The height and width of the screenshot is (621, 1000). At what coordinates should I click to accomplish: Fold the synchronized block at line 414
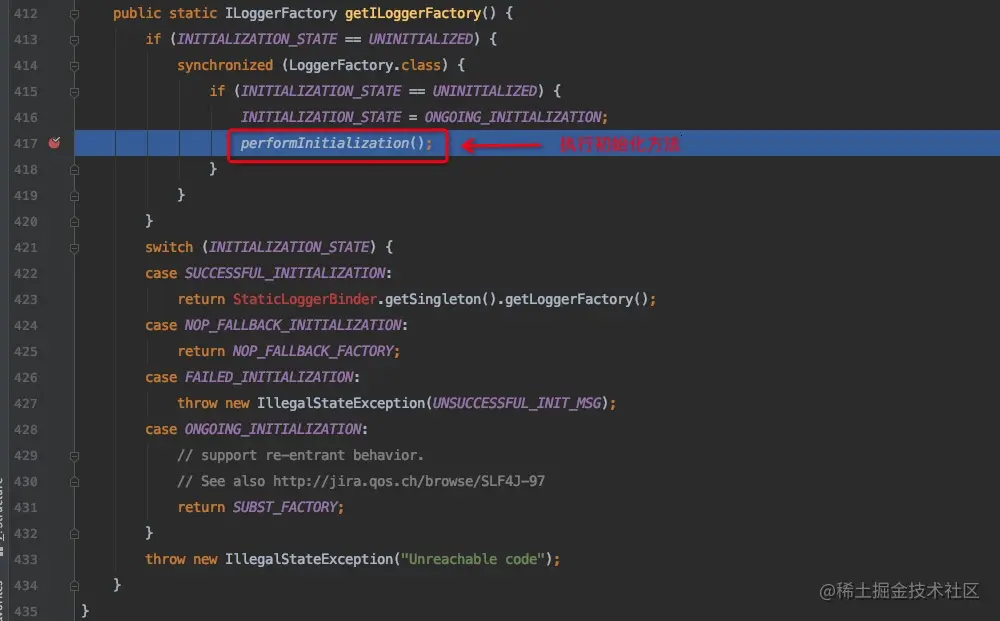pos(75,66)
